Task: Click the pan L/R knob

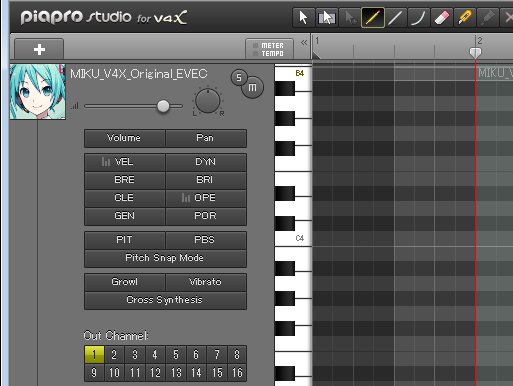Action: coord(207,101)
